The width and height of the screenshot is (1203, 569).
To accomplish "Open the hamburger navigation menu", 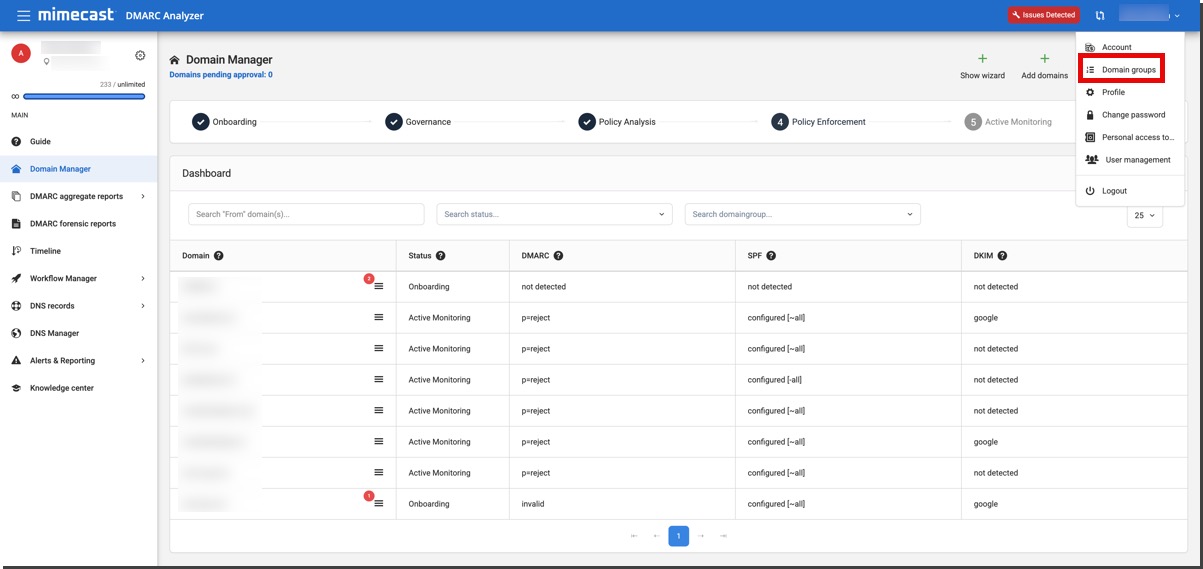I will (x=23, y=15).
